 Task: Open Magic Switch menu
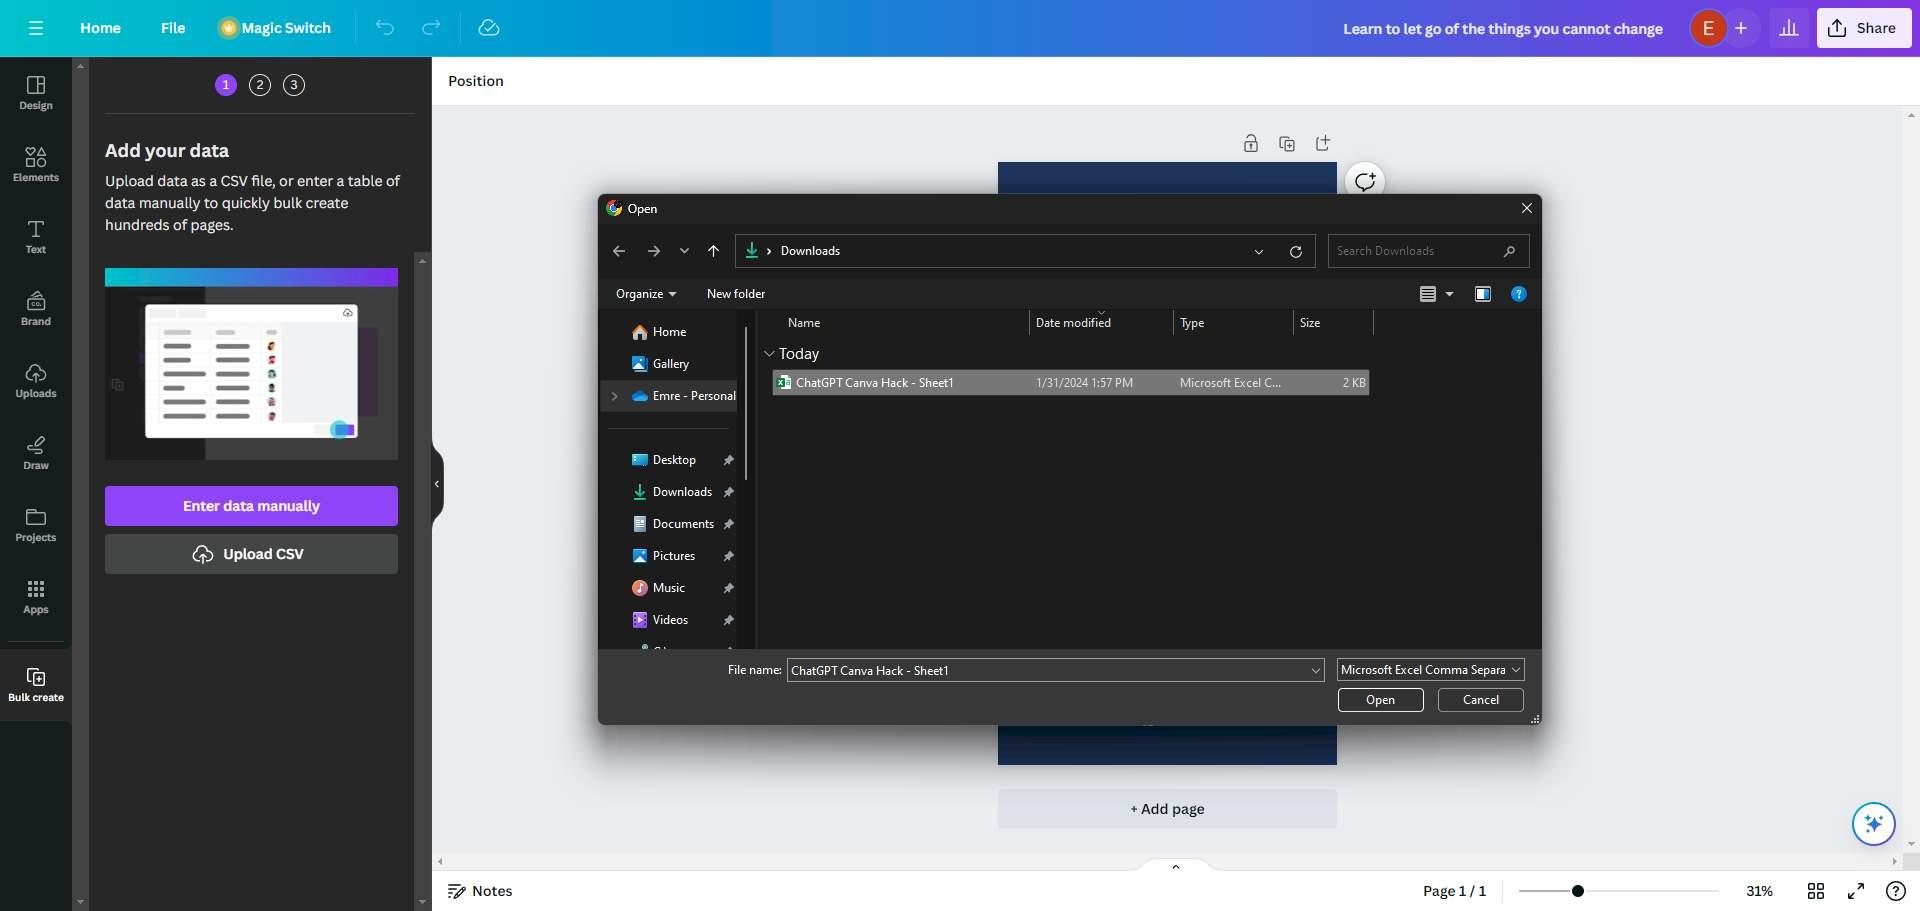pyautogui.click(x=275, y=28)
